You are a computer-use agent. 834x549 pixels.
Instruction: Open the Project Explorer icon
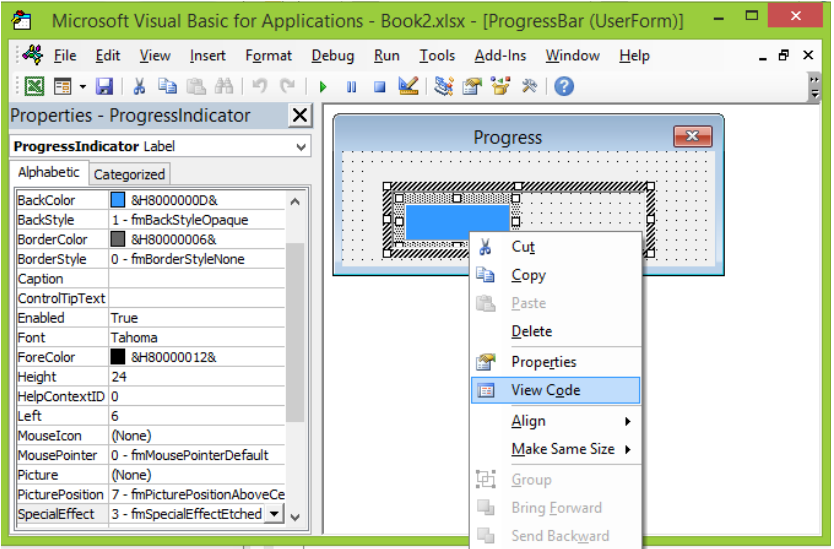coord(444,86)
